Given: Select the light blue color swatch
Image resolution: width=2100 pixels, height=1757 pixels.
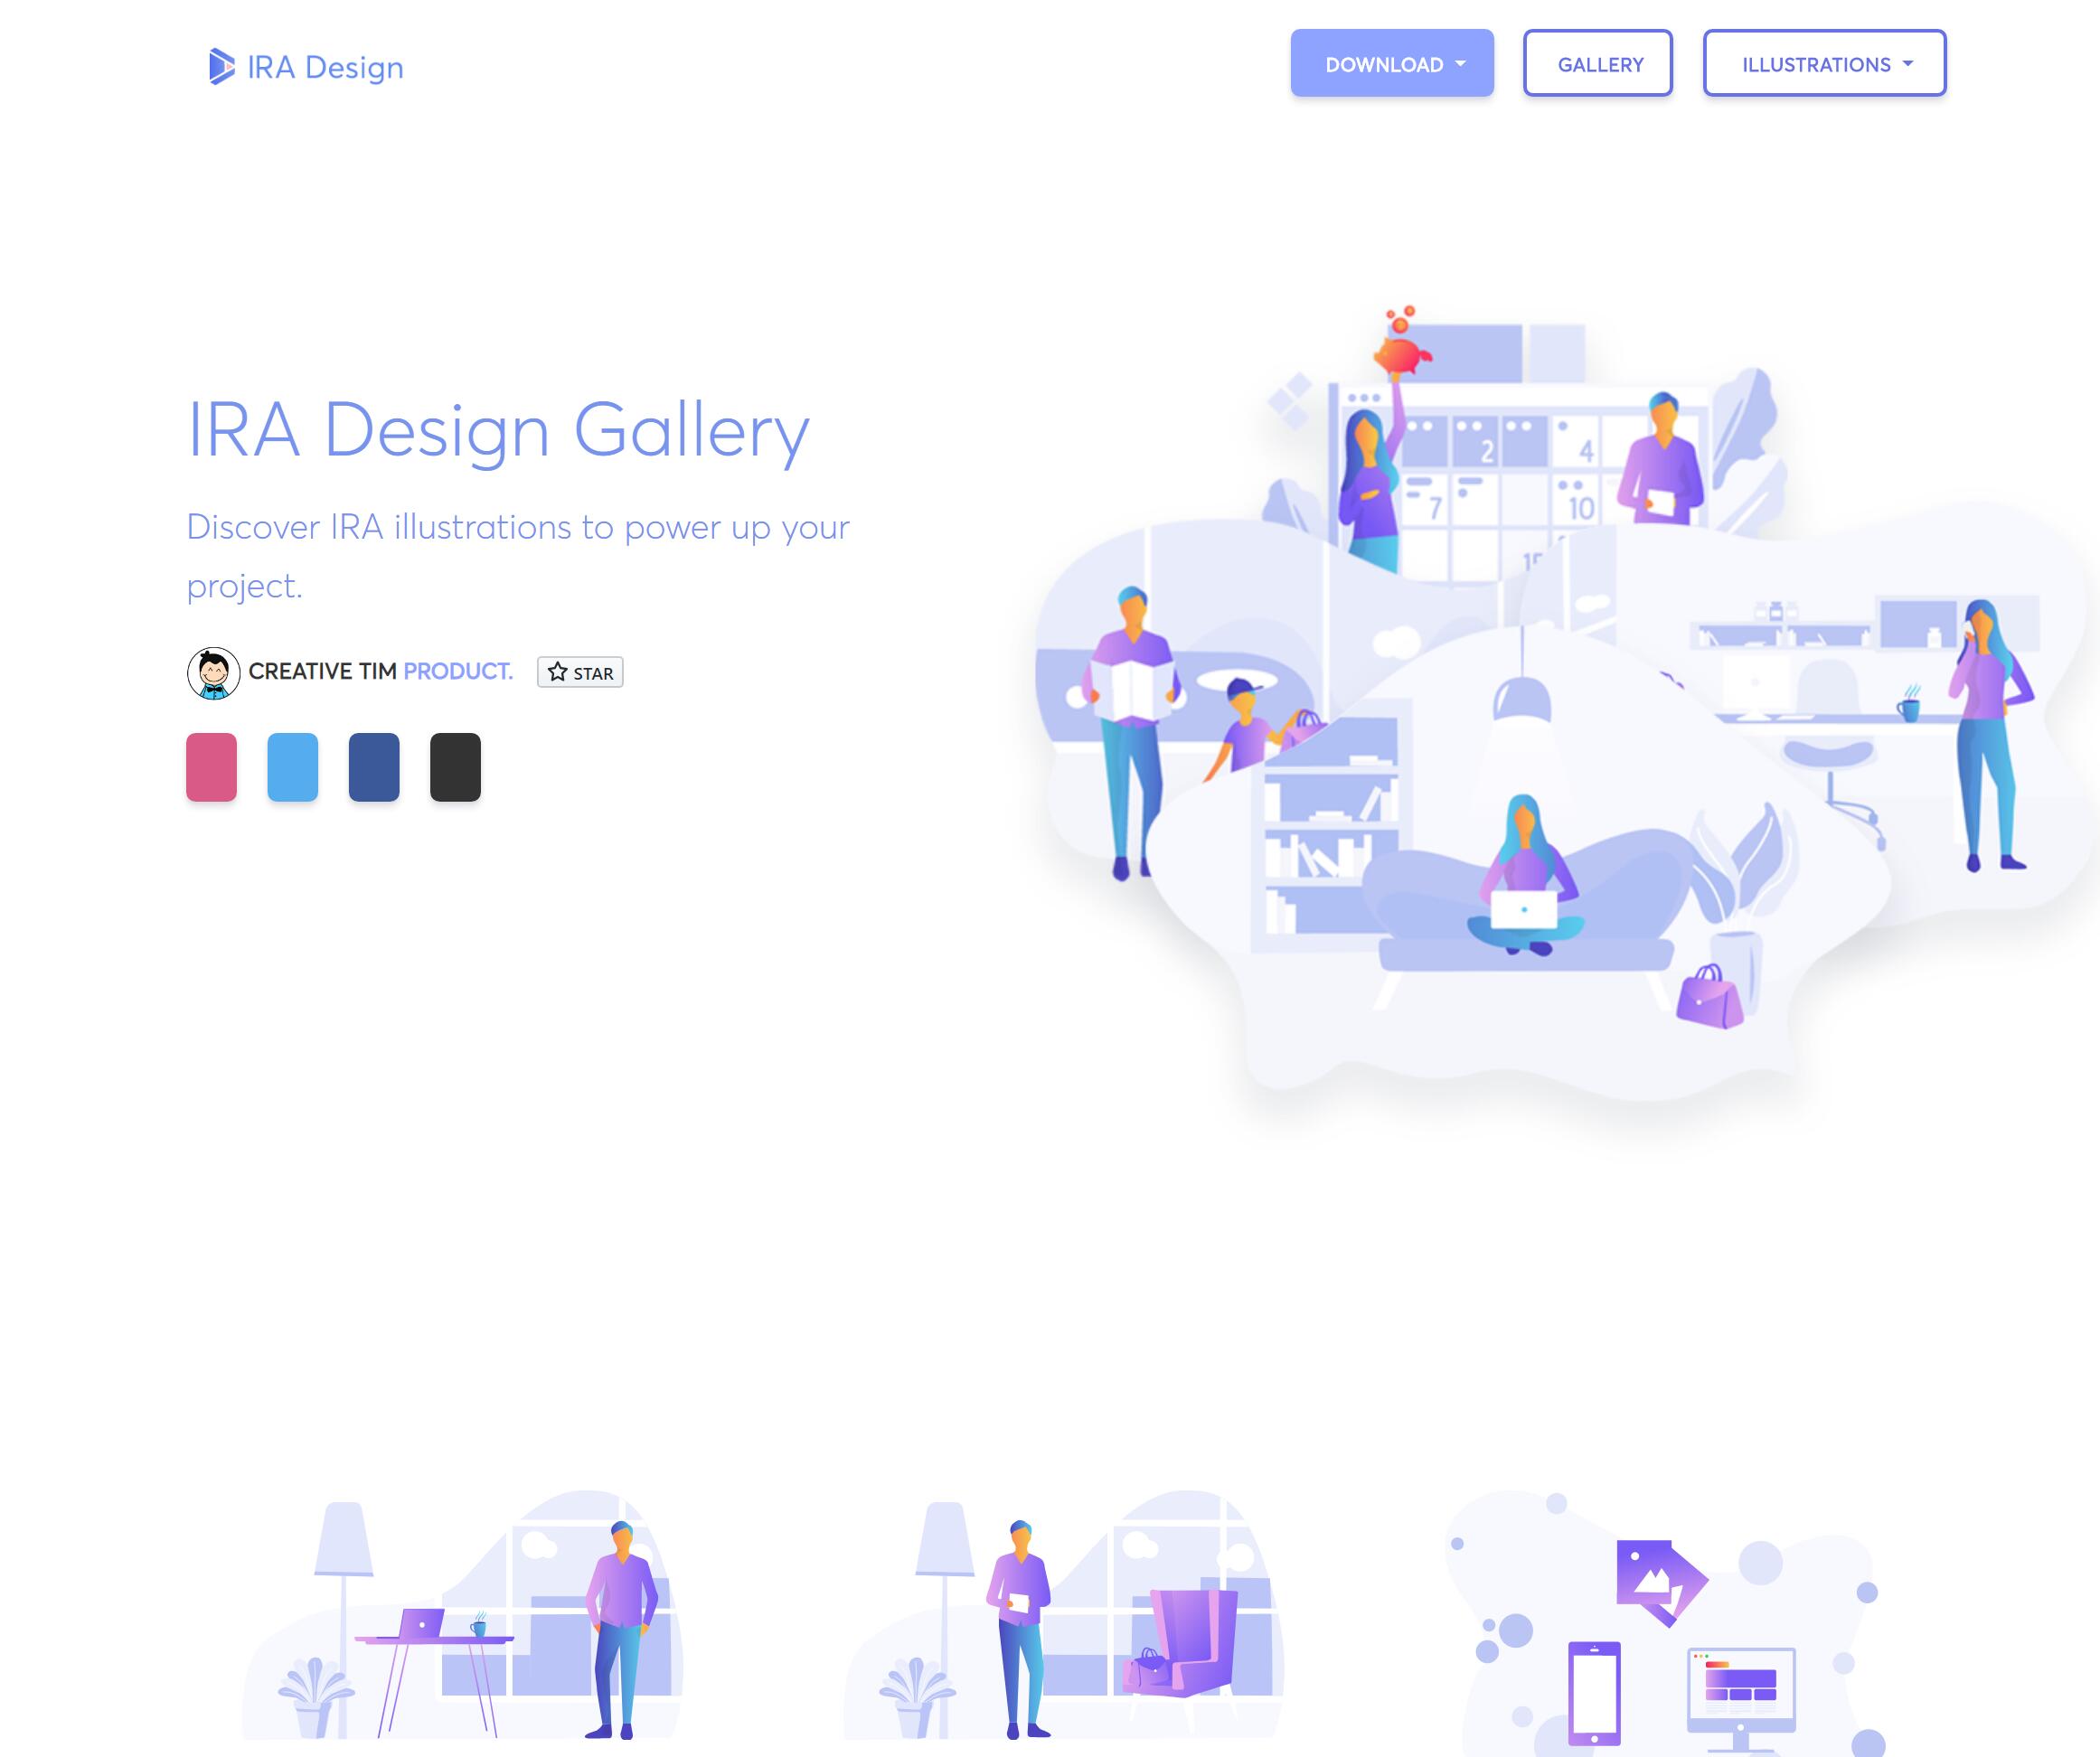Looking at the screenshot, I should pyautogui.click(x=293, y=767).
